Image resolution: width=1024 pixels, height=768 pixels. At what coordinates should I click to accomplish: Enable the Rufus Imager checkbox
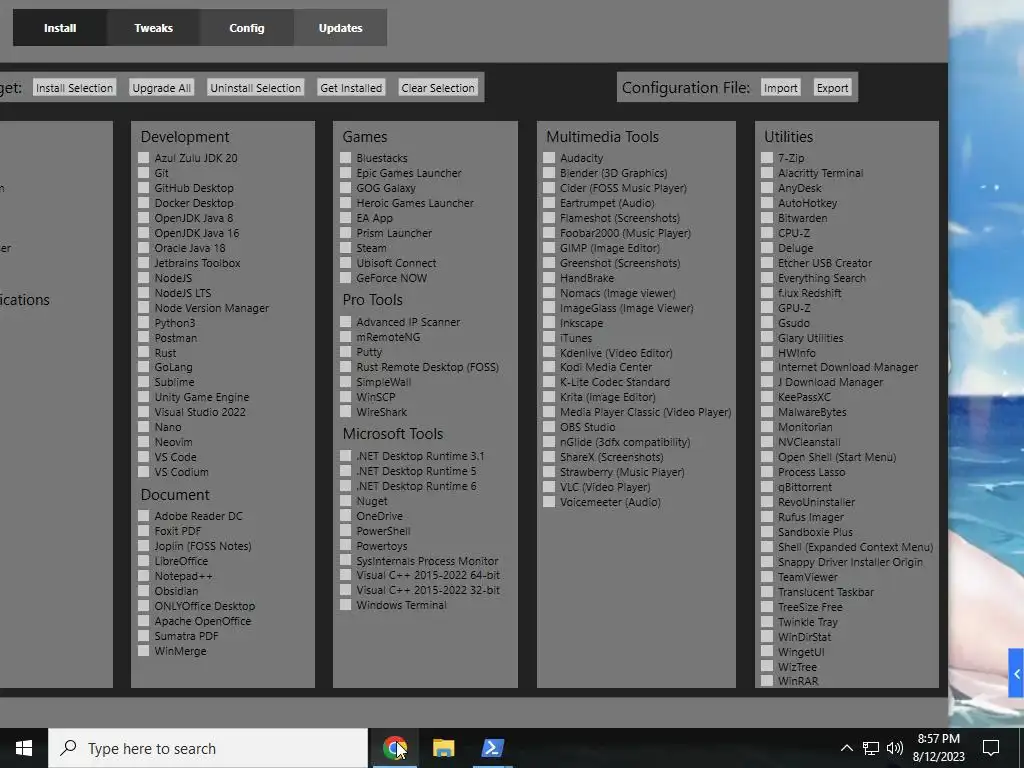[x=767, y=517]
